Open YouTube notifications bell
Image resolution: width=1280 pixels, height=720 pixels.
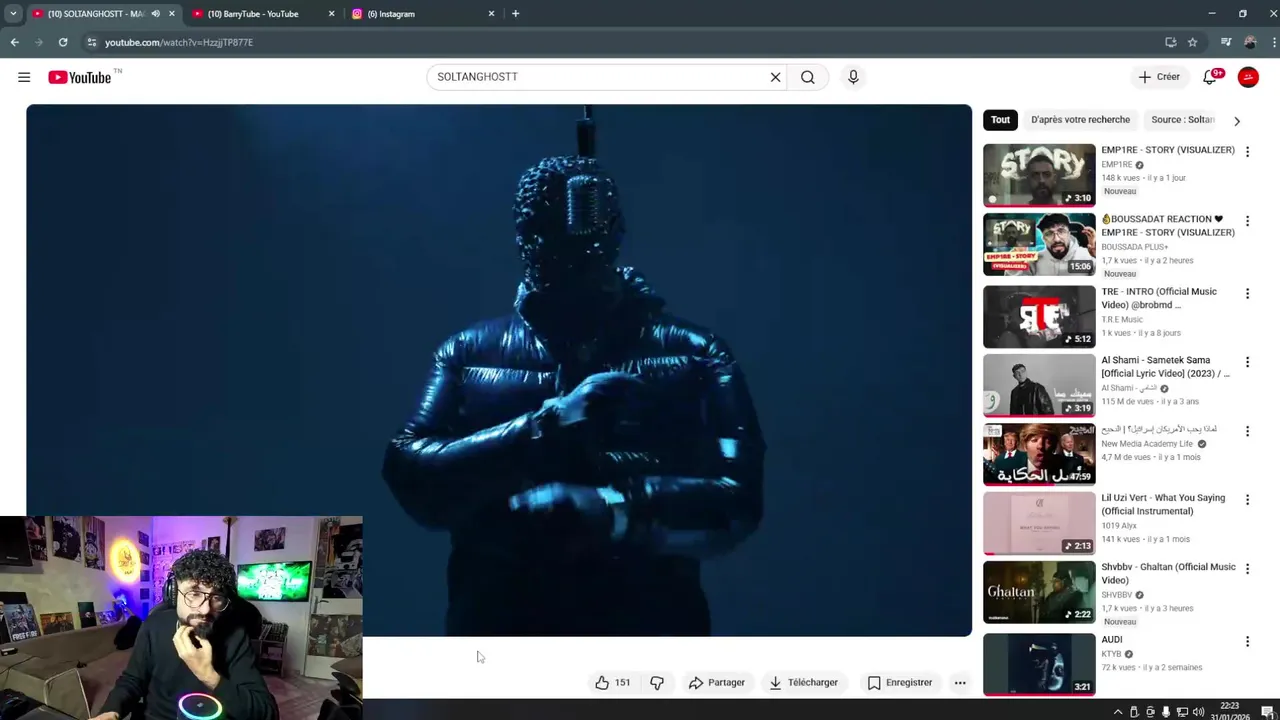click(x=1210, y=77)
